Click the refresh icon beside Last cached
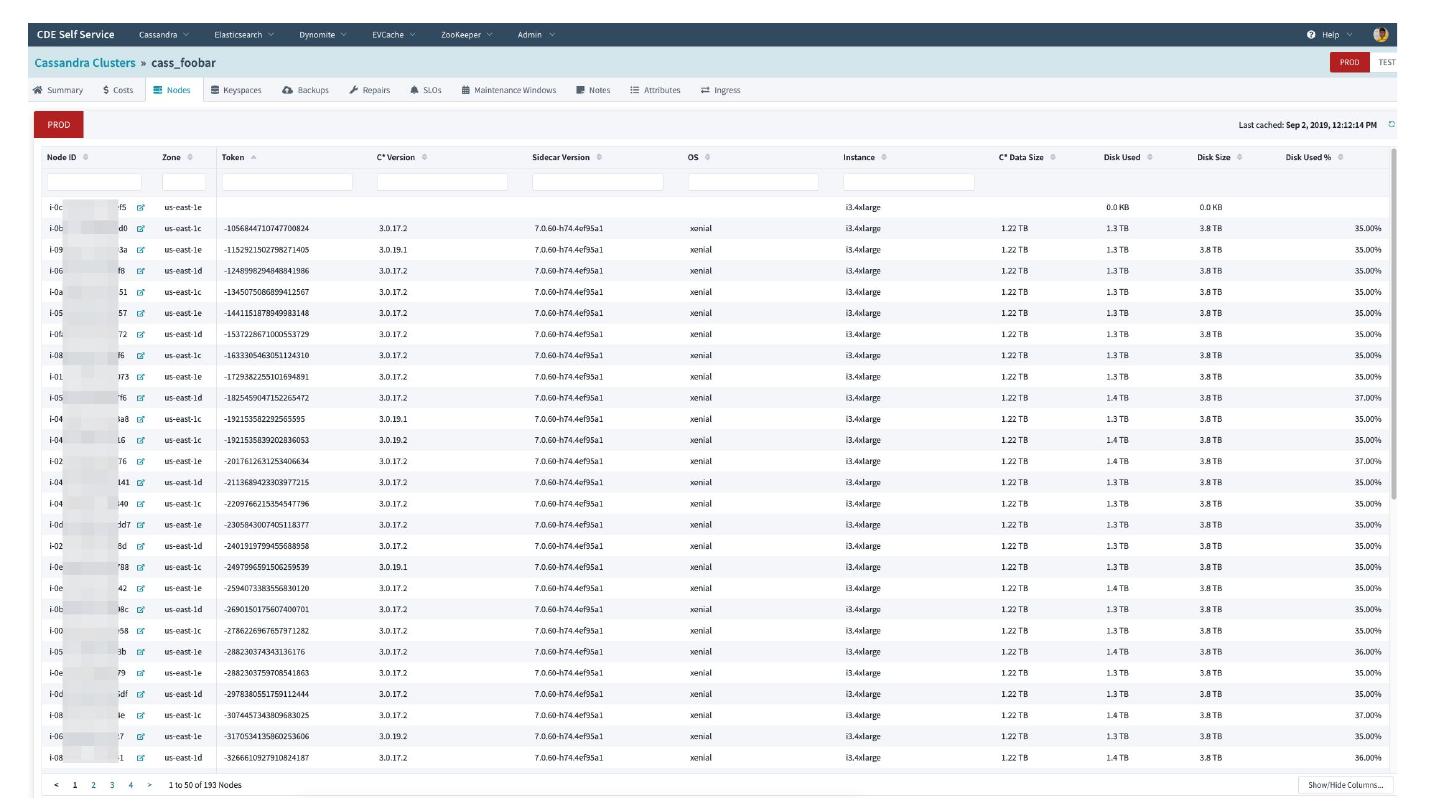The height and width of the screenshot is (810, 1440). (1391, 125)
